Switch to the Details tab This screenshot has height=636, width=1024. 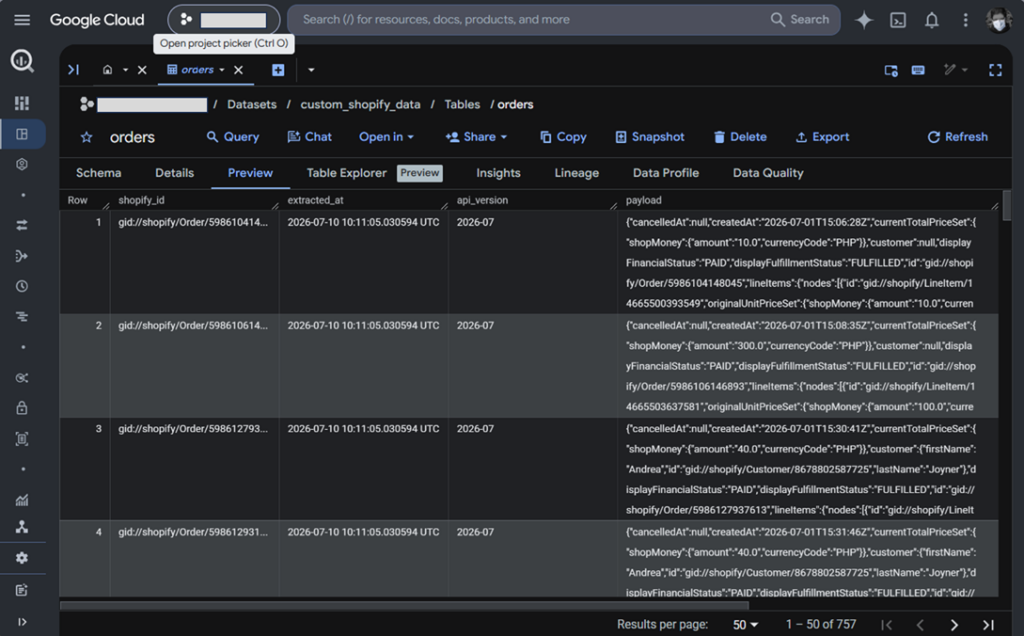click(x=174, y=173)
